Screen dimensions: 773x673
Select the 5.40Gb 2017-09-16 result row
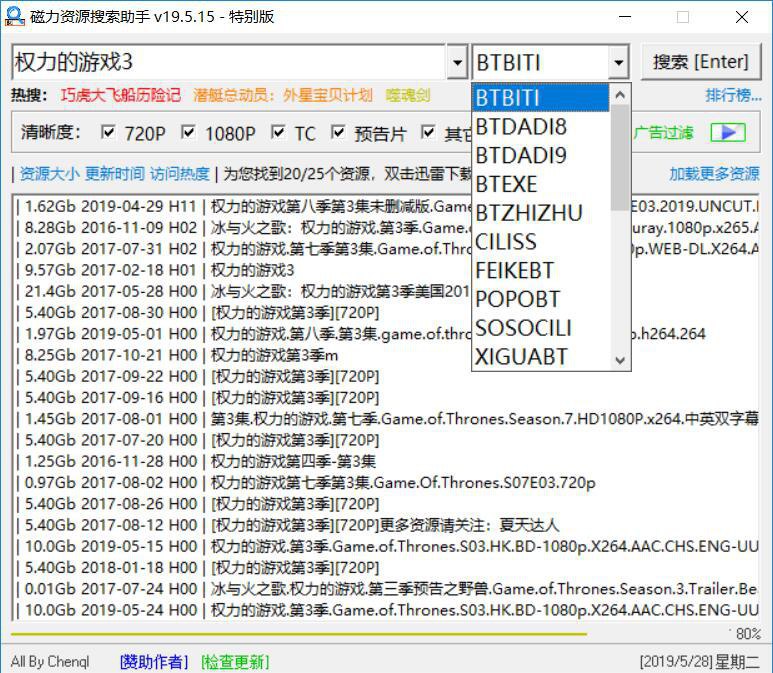tap(386, 397)
